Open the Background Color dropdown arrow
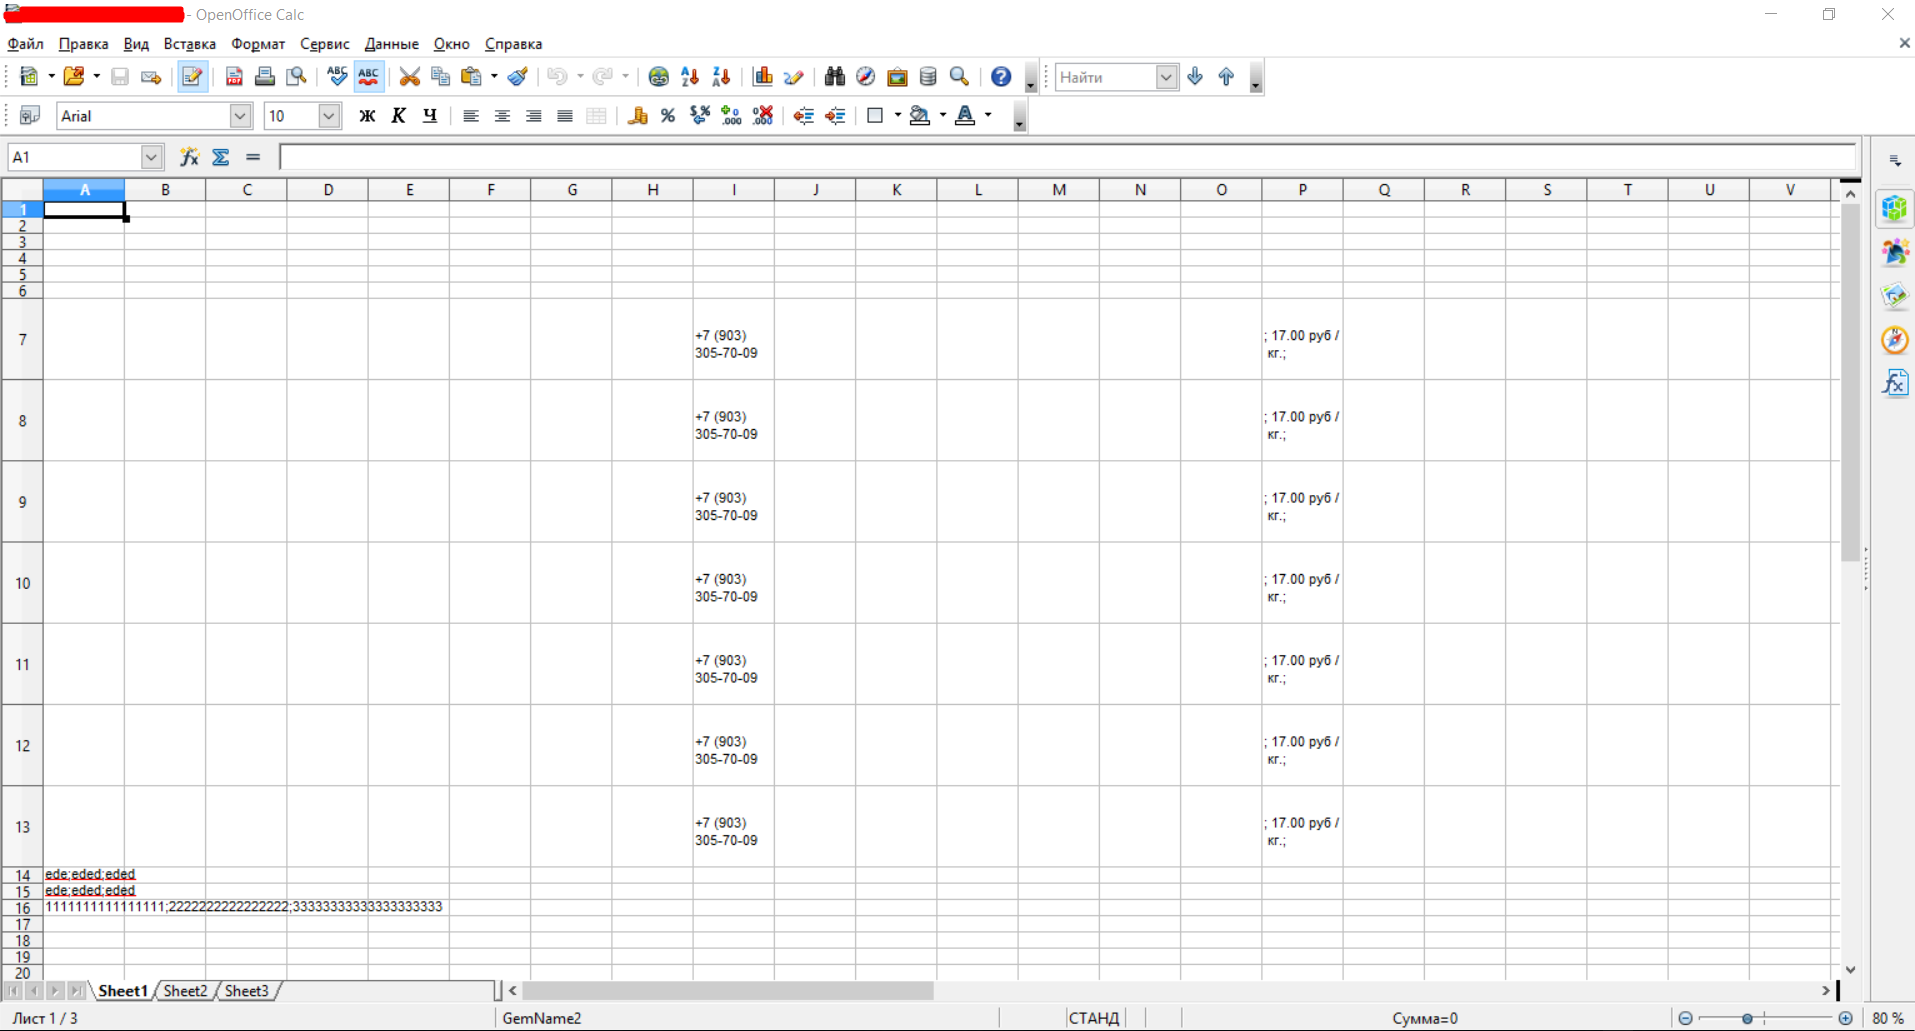This screenshot has width=1915, height=1031. (943, 116)
